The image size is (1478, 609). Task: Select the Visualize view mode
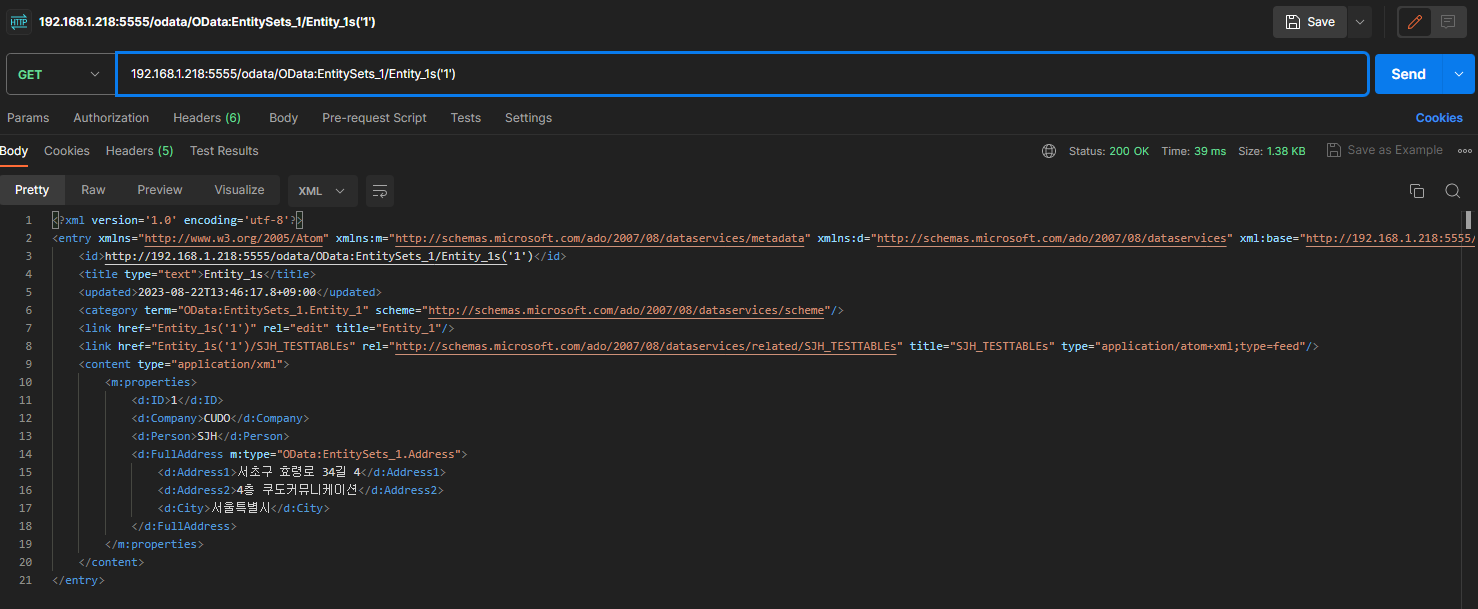click(x=239, y=190)
